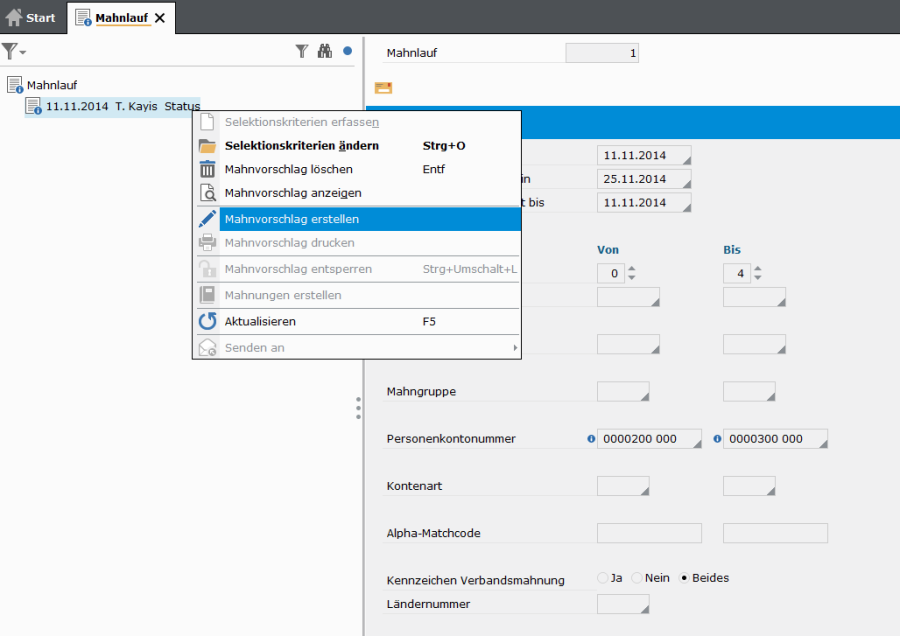Select Ja for Kennzeichen Verbandsmahnung
Viewport: 900px width, 636px height.
tap(602, 578)
